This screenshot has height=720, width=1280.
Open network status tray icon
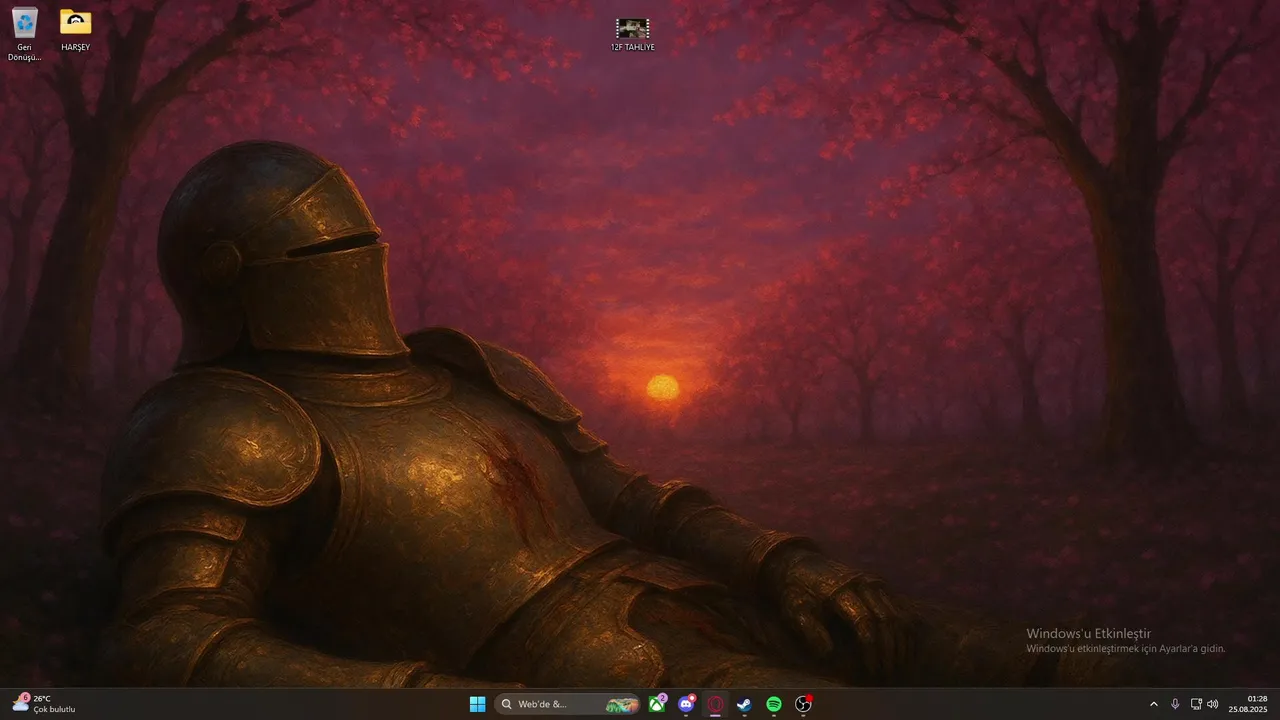pos(1196,704)
